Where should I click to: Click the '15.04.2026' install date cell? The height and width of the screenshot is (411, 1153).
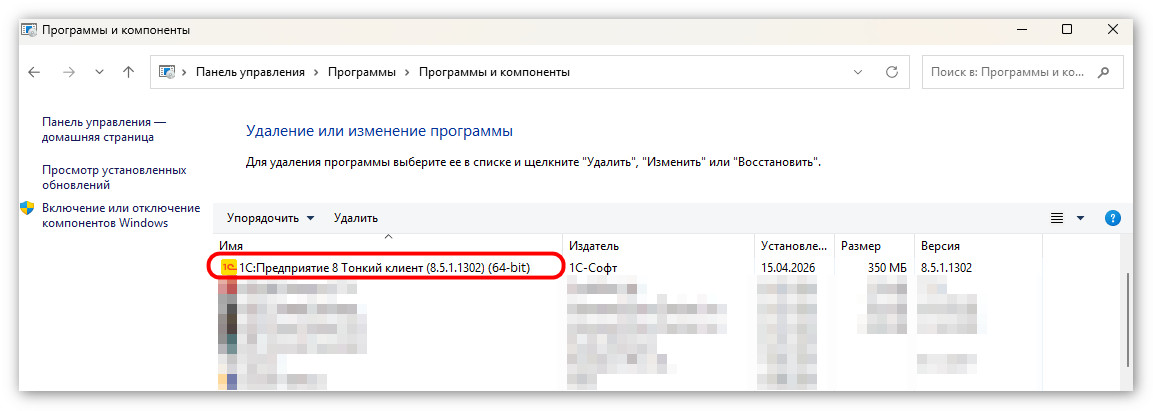coord(789,268)
